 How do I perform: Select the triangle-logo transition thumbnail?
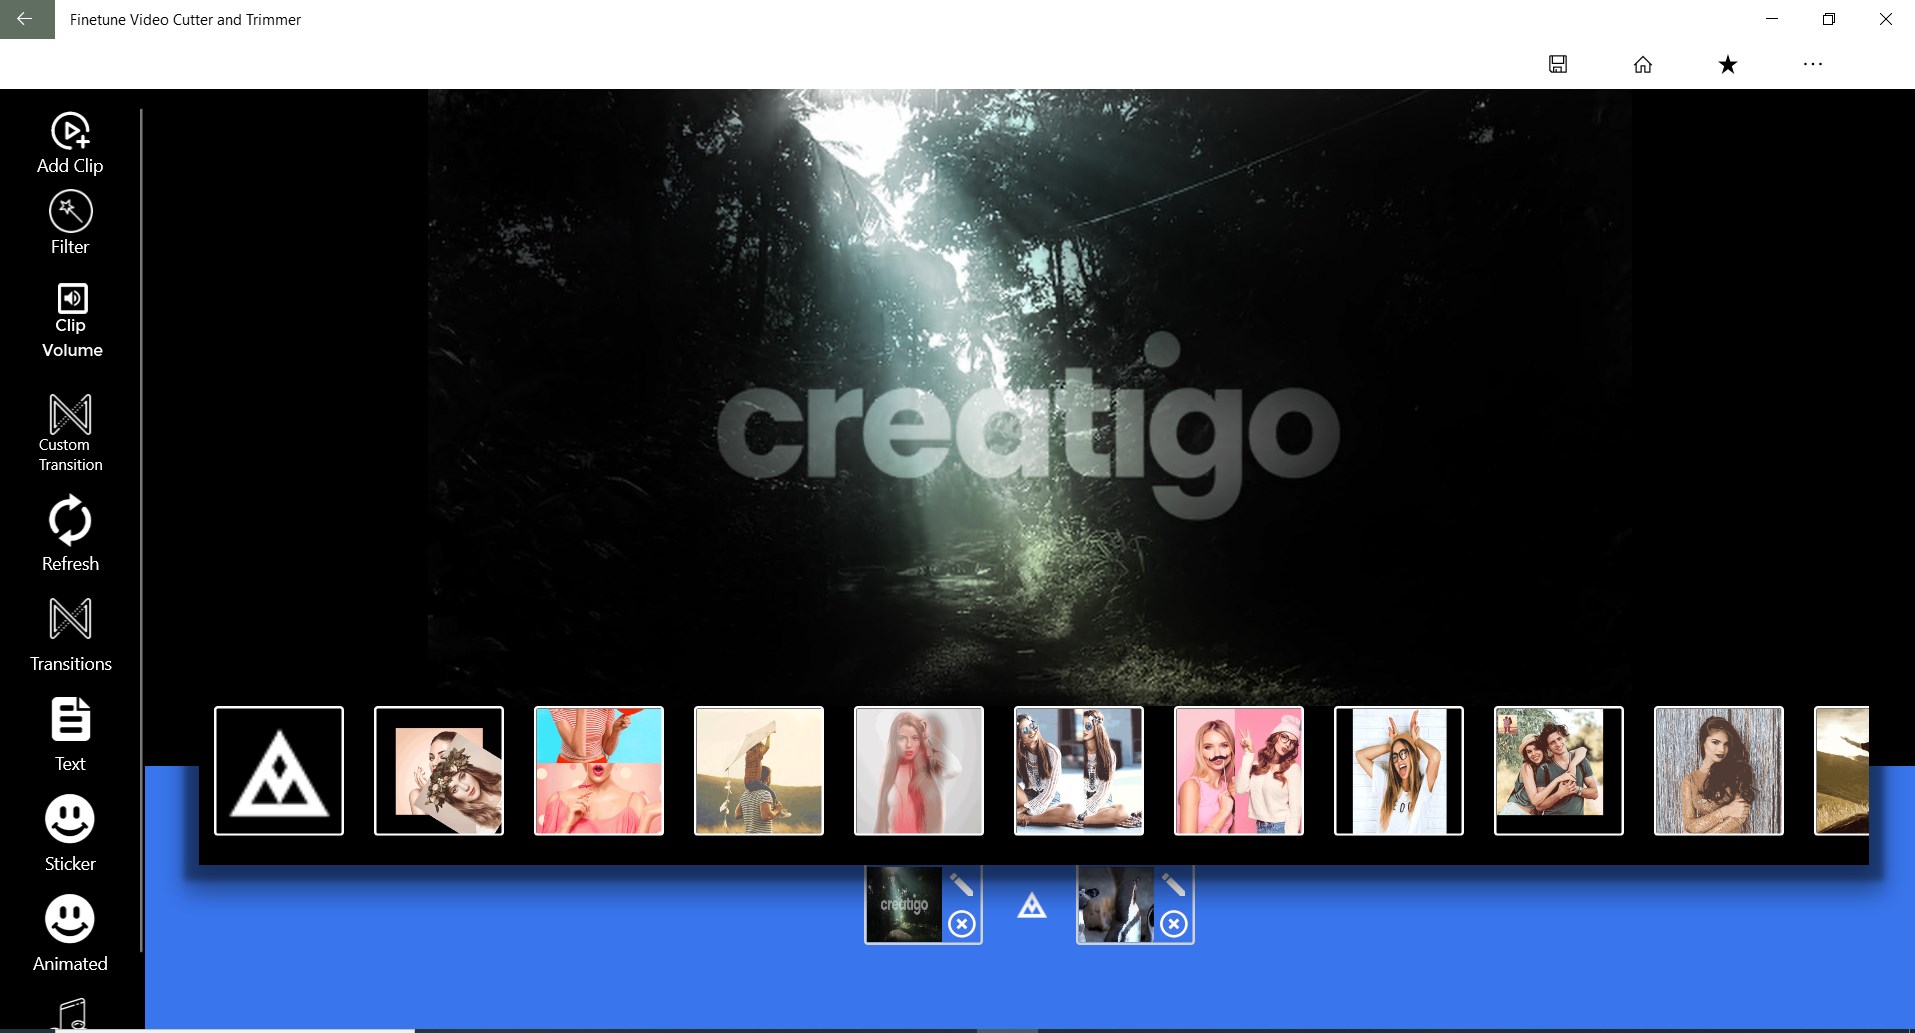click(x=278, y=770)
